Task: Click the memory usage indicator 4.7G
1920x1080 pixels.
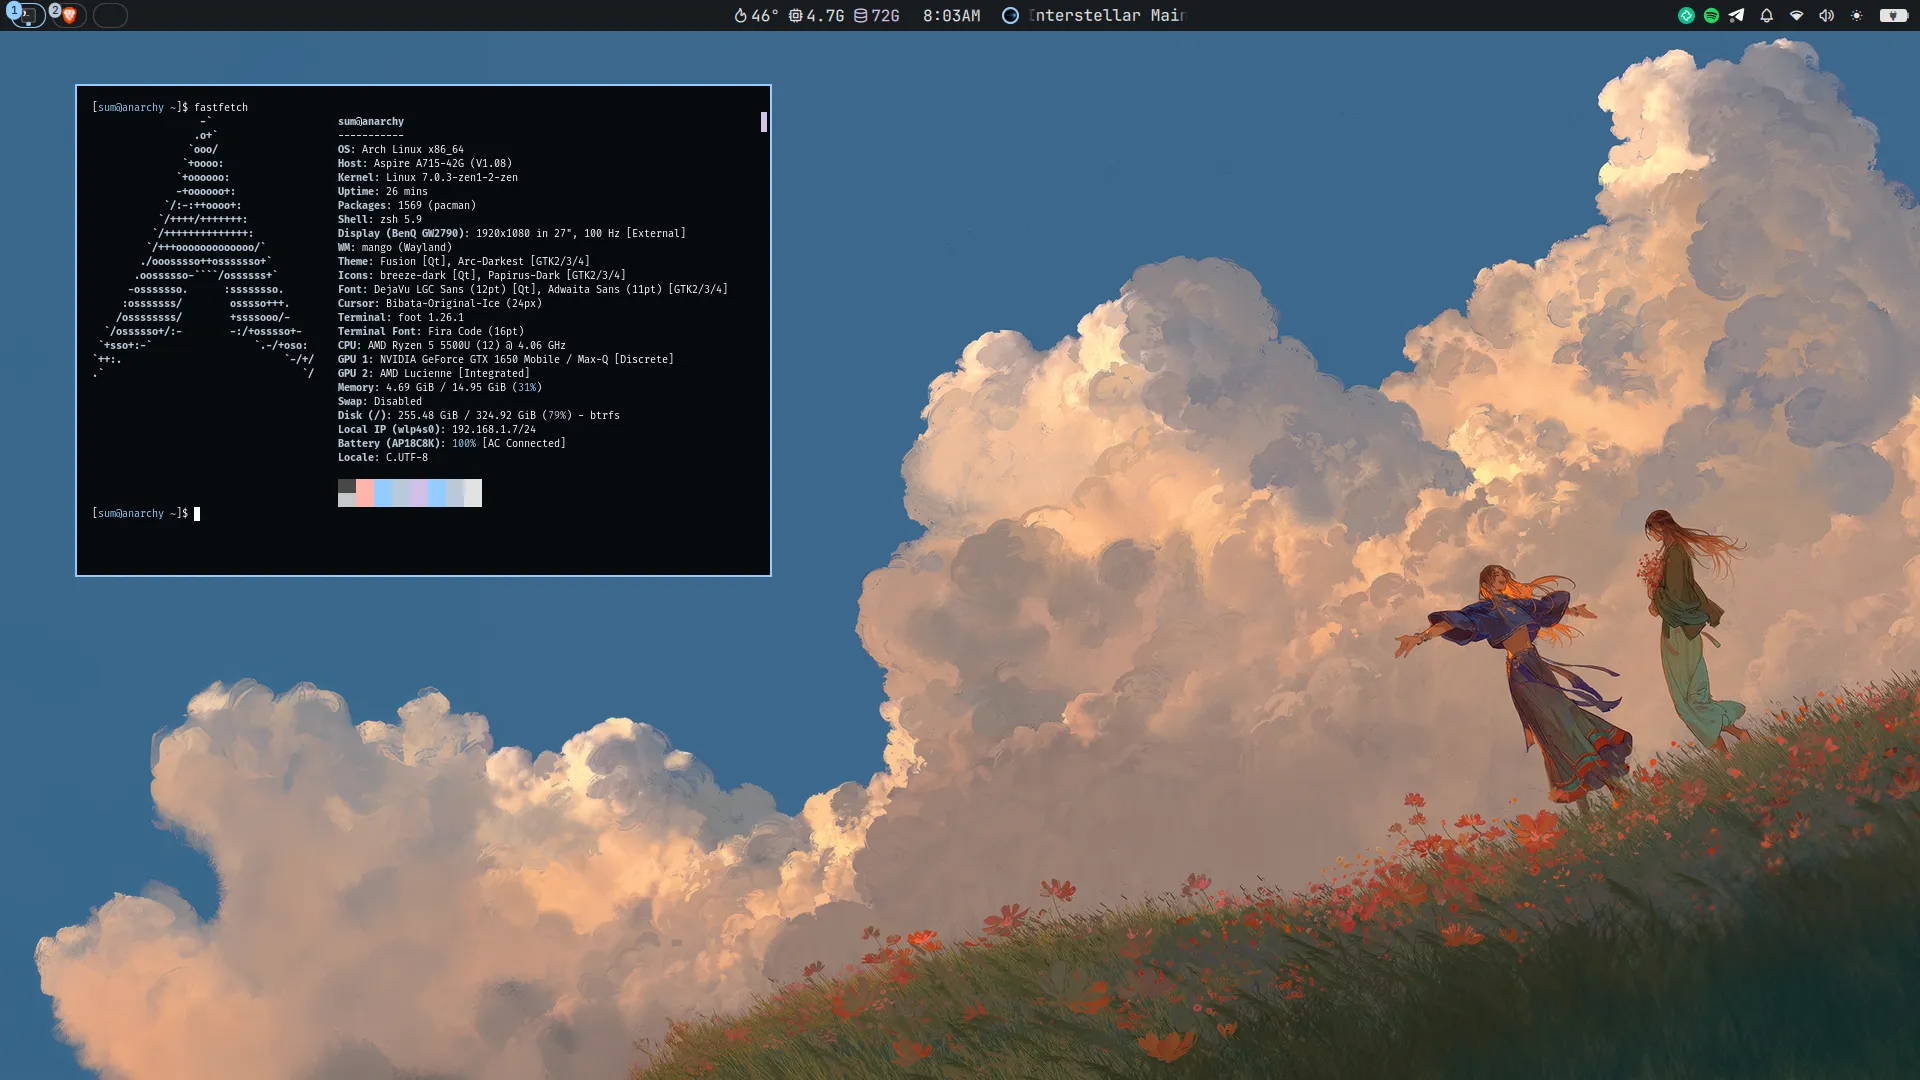Action: click(816, 15)
